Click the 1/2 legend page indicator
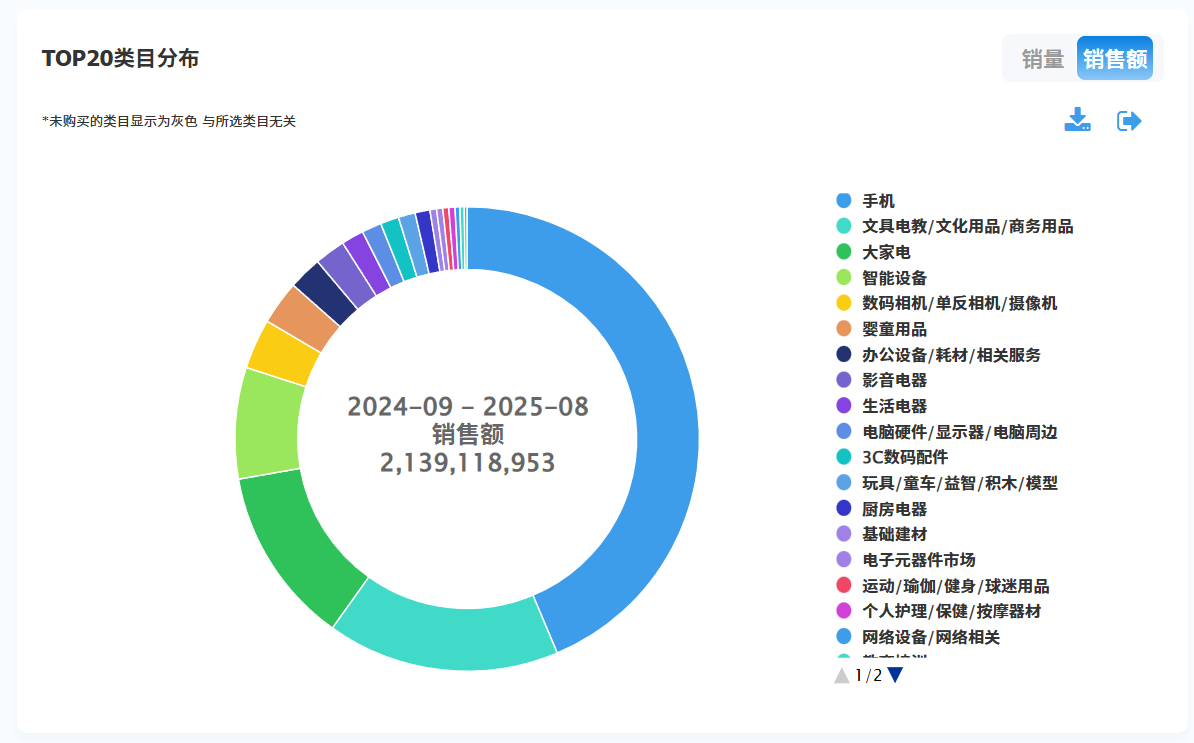1194x743 pixels. (x=868, y=675)
